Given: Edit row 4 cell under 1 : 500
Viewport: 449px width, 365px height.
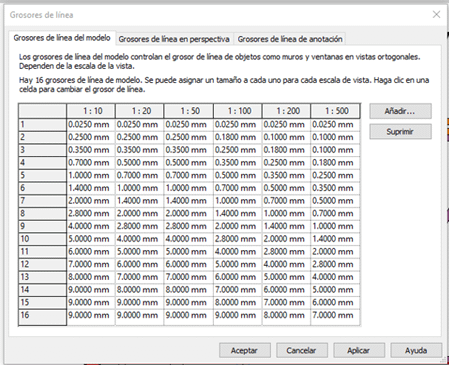Looking at the screenshot, I should tap(335, 163).
